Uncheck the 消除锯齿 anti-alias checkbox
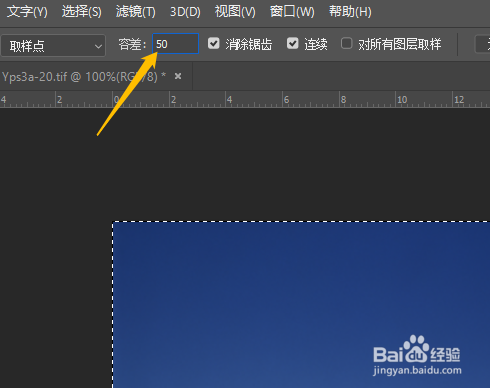 [214, 43]
